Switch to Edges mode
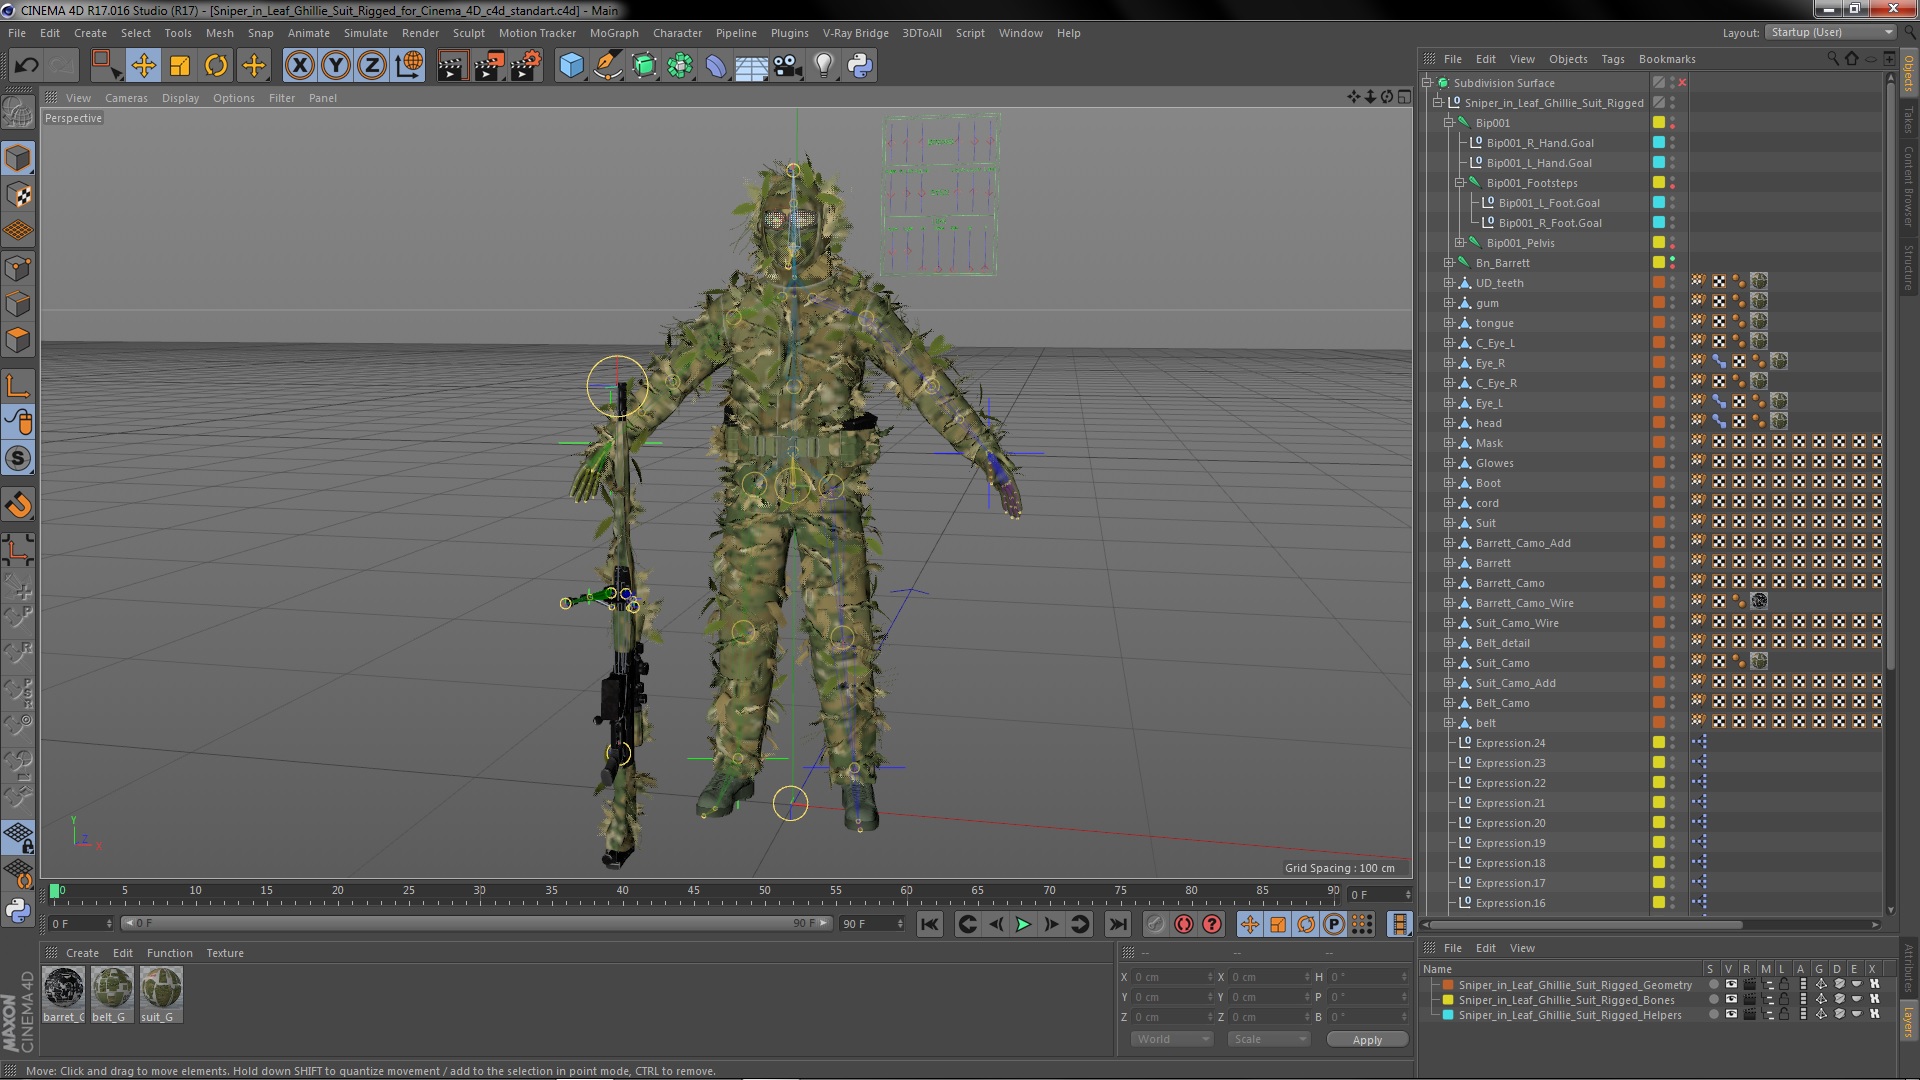Image resolution: width=1920 pixels, height=1080 pixels. click(18, 304)
